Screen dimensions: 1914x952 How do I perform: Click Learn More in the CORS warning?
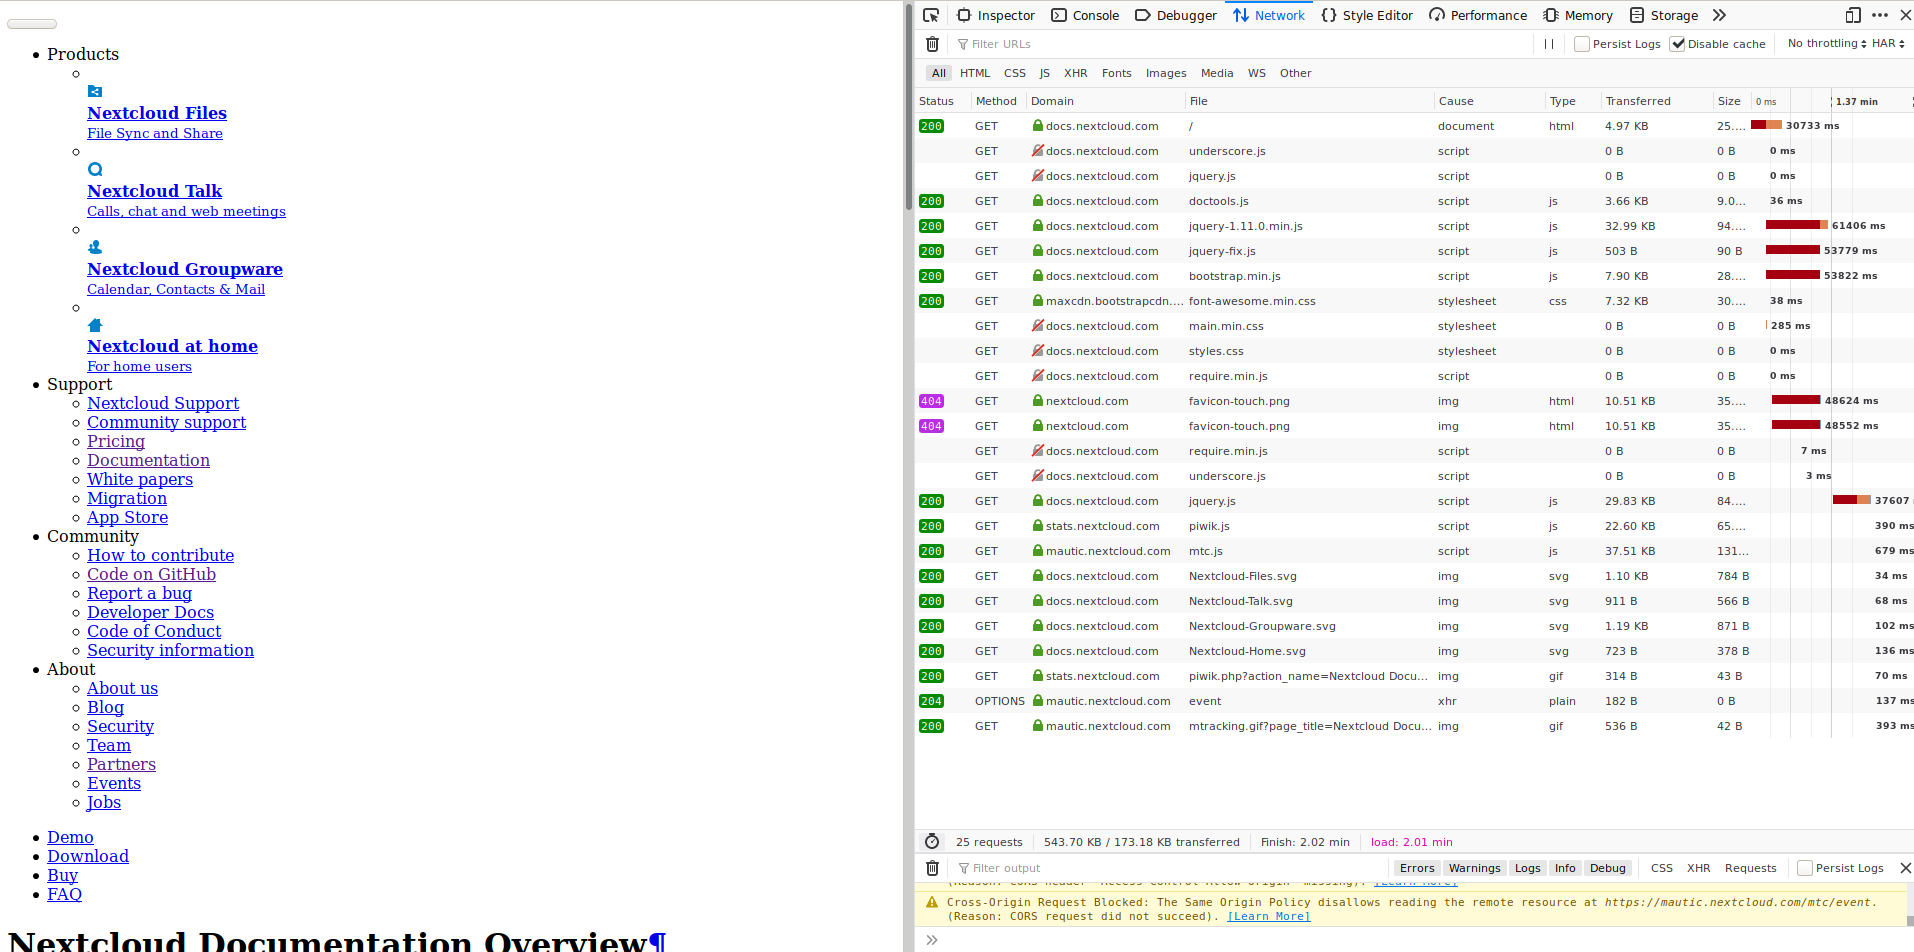pyautogui.click(x=1268, y=916)
